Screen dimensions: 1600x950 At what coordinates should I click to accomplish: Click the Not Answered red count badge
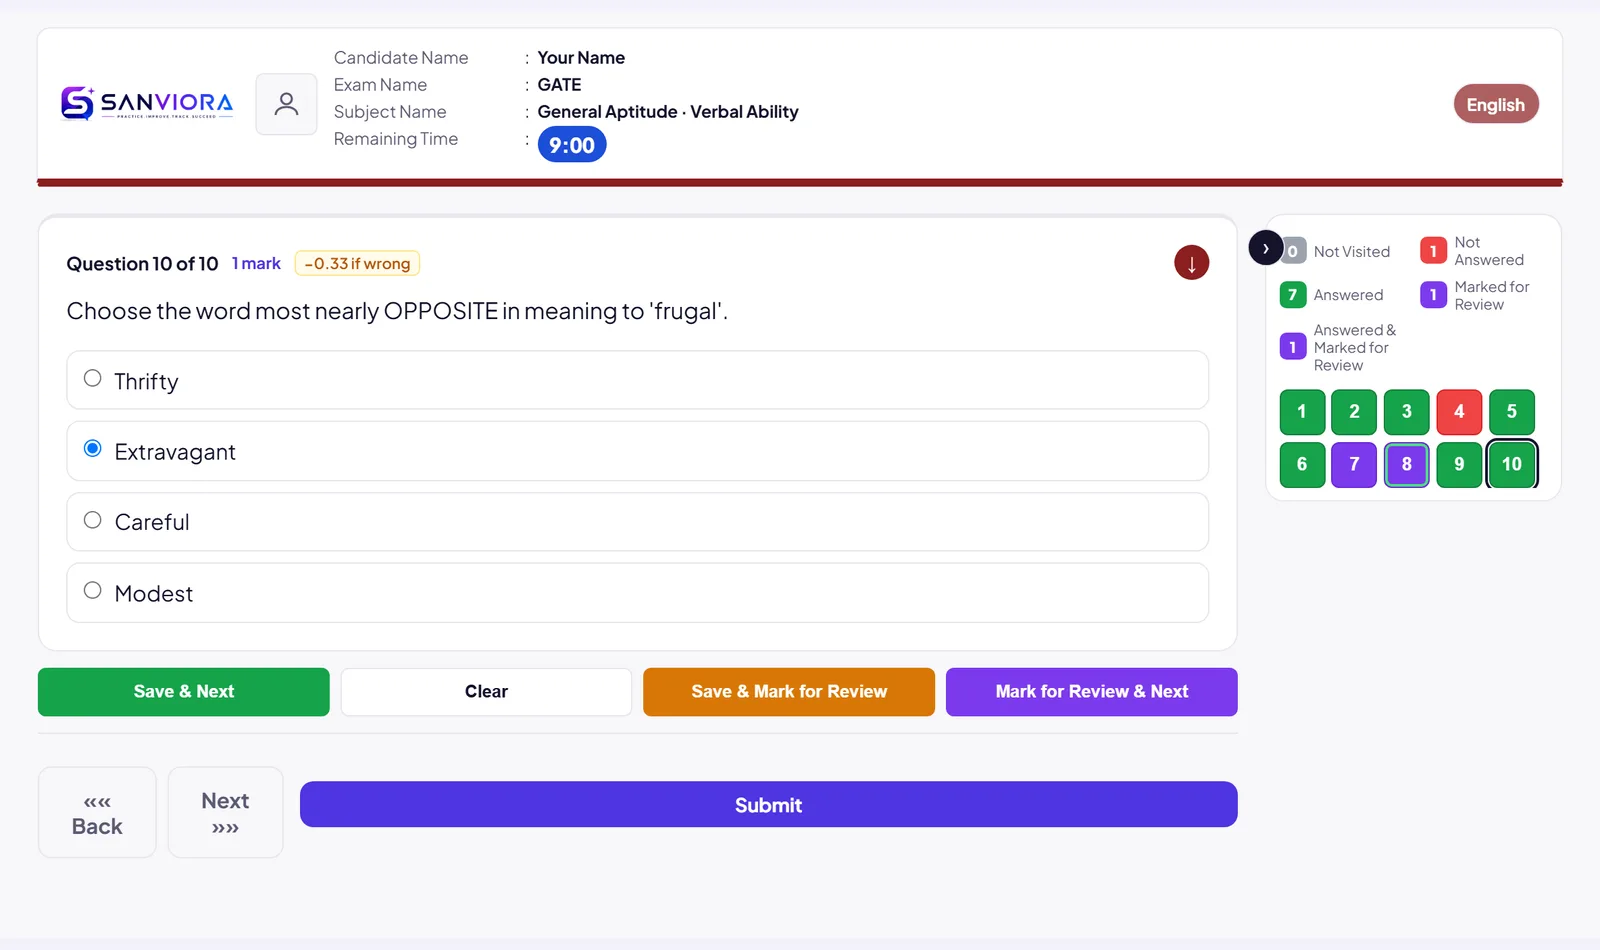click(x=1433, y=251)
